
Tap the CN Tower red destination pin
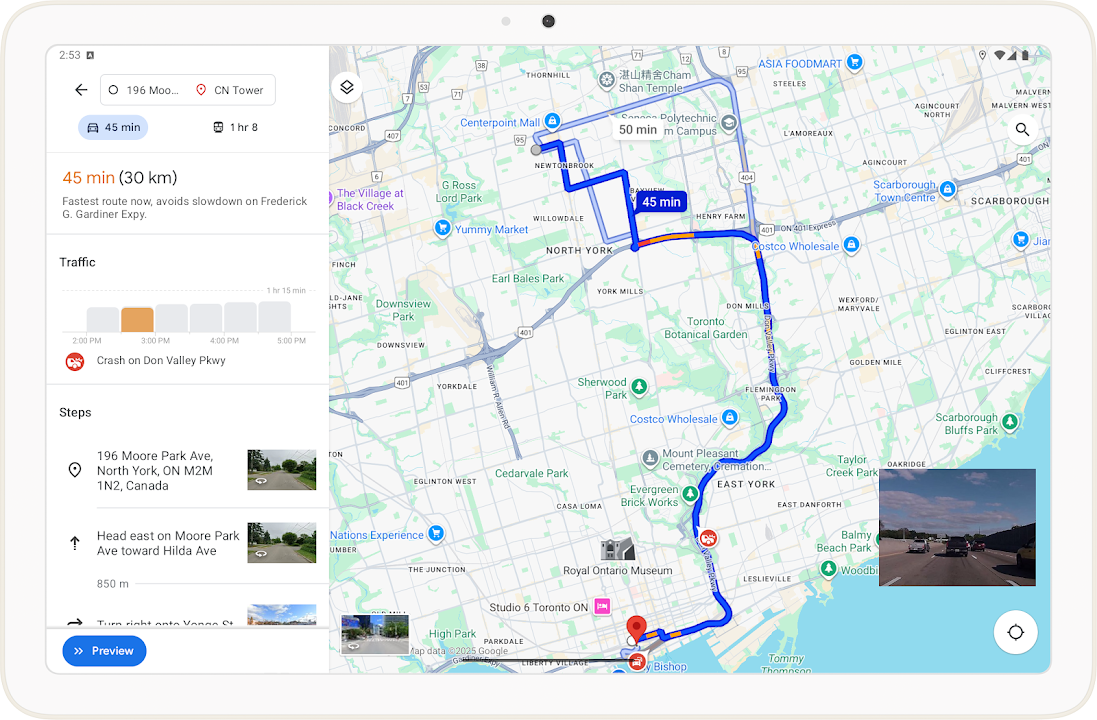(634, 630)
